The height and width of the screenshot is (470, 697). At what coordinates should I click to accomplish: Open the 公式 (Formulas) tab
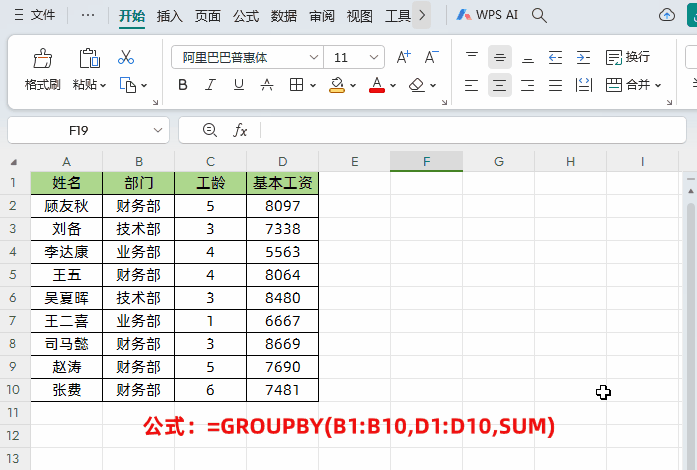click(x=246, y=15)
